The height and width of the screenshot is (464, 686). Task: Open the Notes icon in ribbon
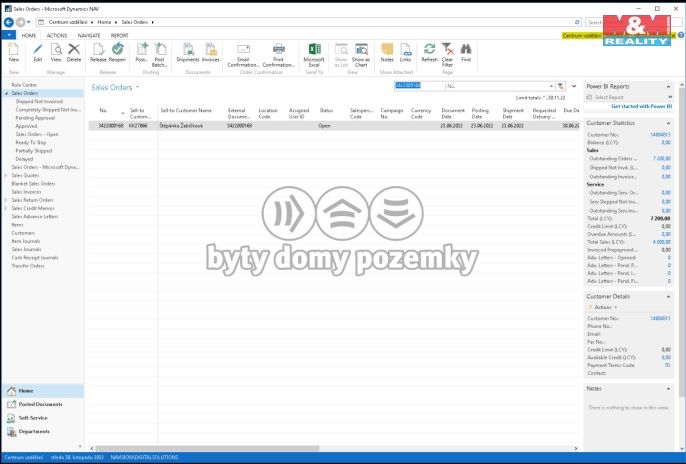pos(387,49)
